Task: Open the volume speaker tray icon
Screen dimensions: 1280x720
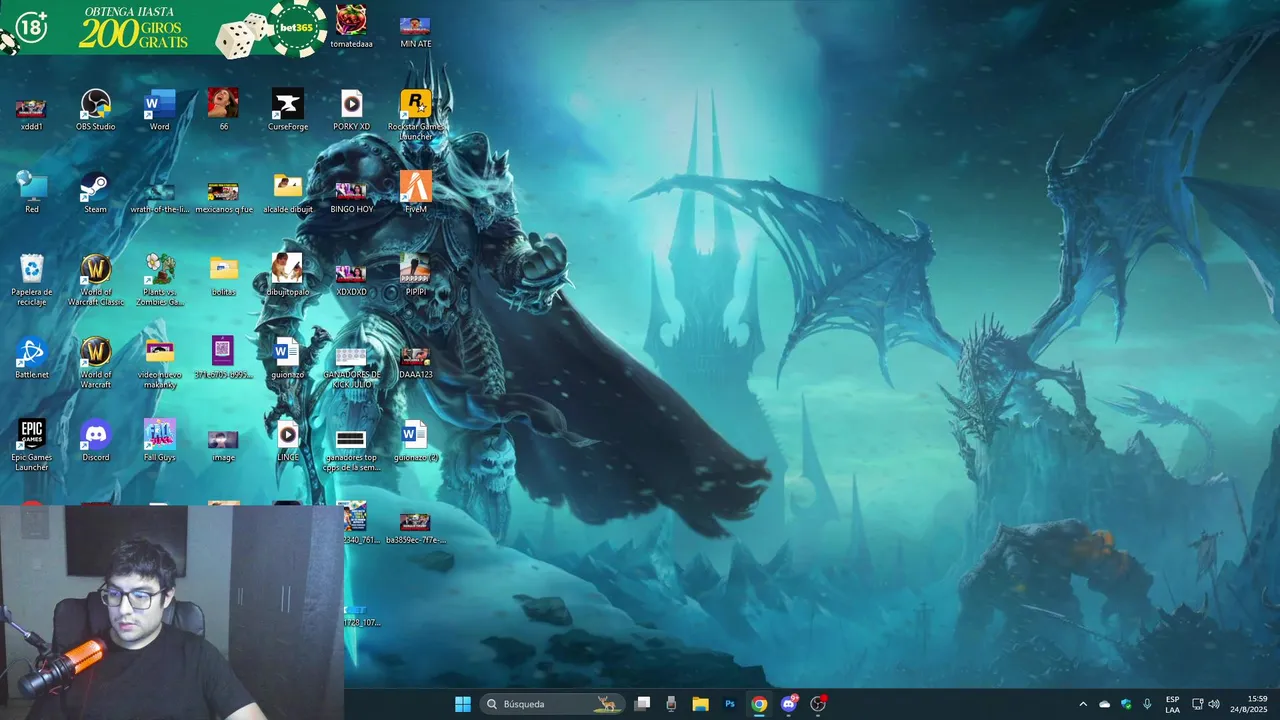Action: (1214, 704)
